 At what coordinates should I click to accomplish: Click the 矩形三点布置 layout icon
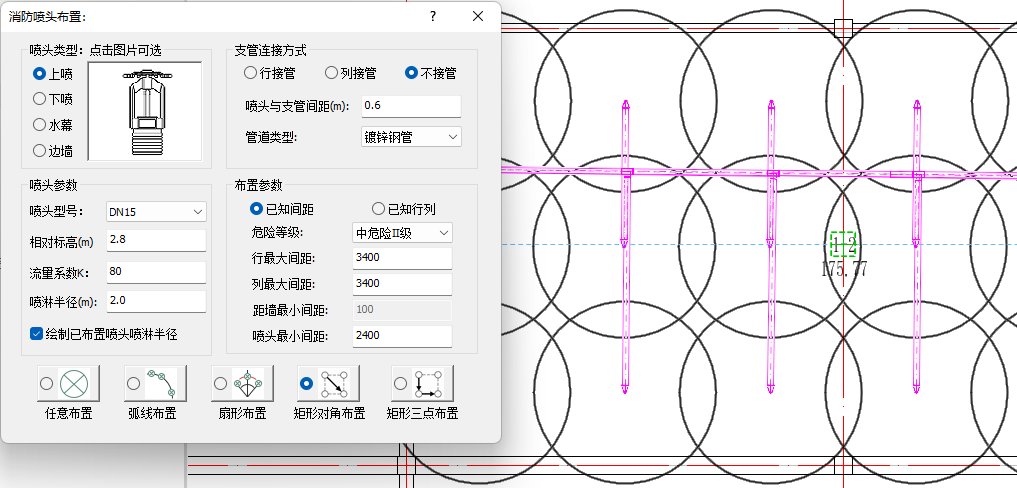[x=430, y=383]
